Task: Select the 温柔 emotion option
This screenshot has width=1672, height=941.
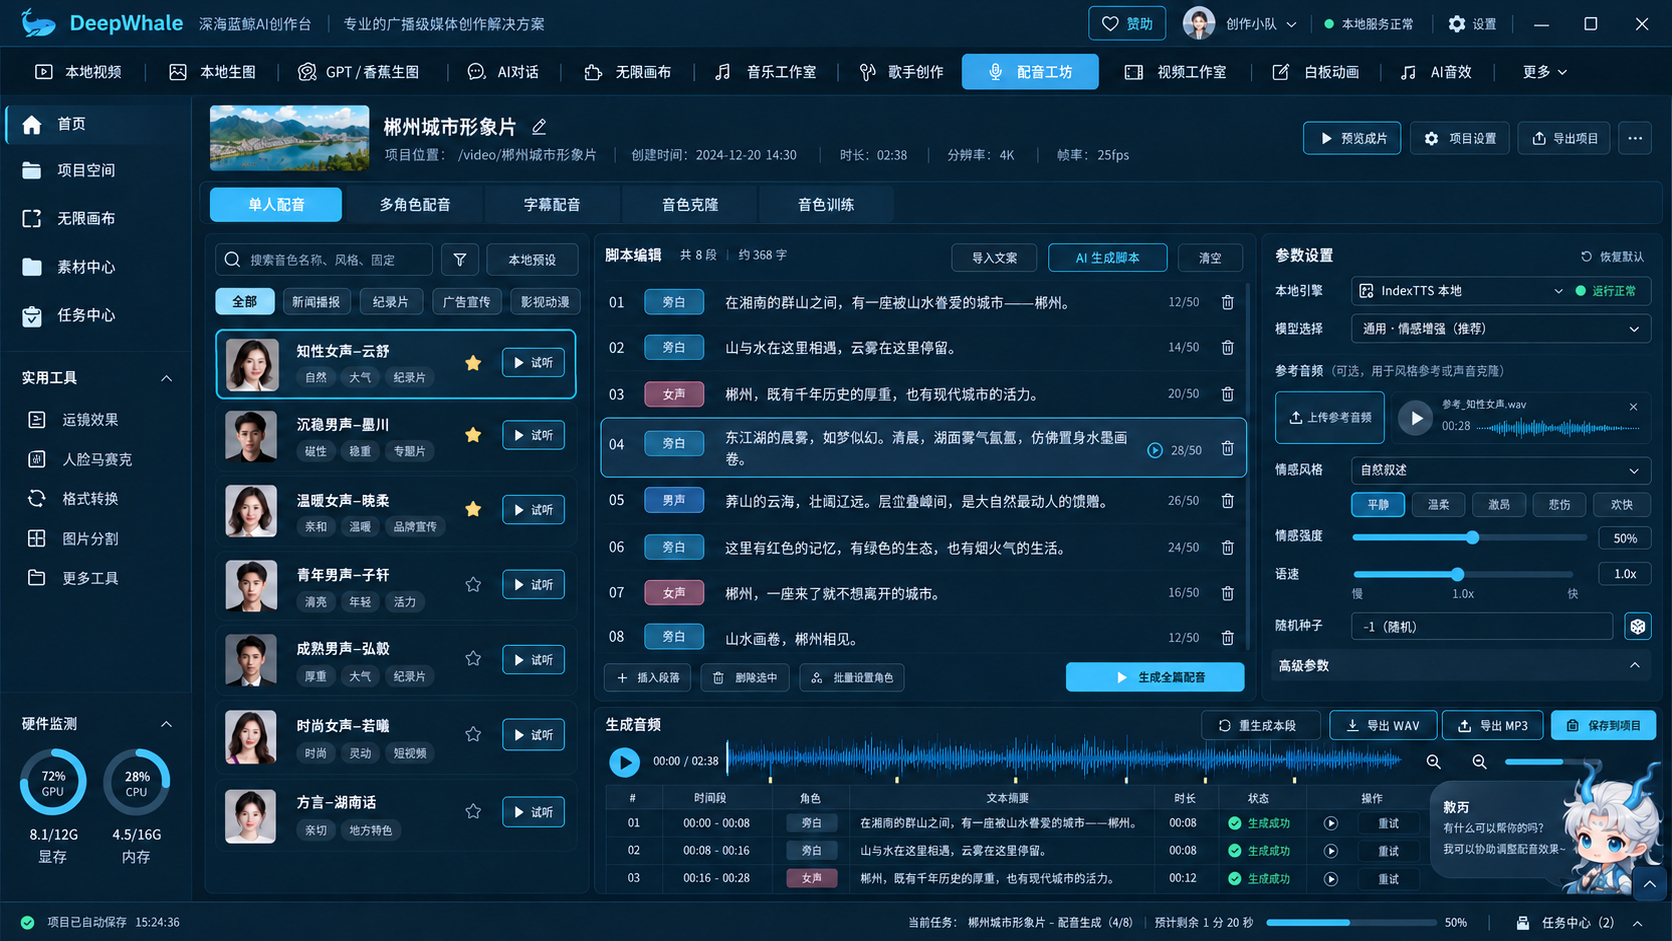Action: click(1438, 505)
